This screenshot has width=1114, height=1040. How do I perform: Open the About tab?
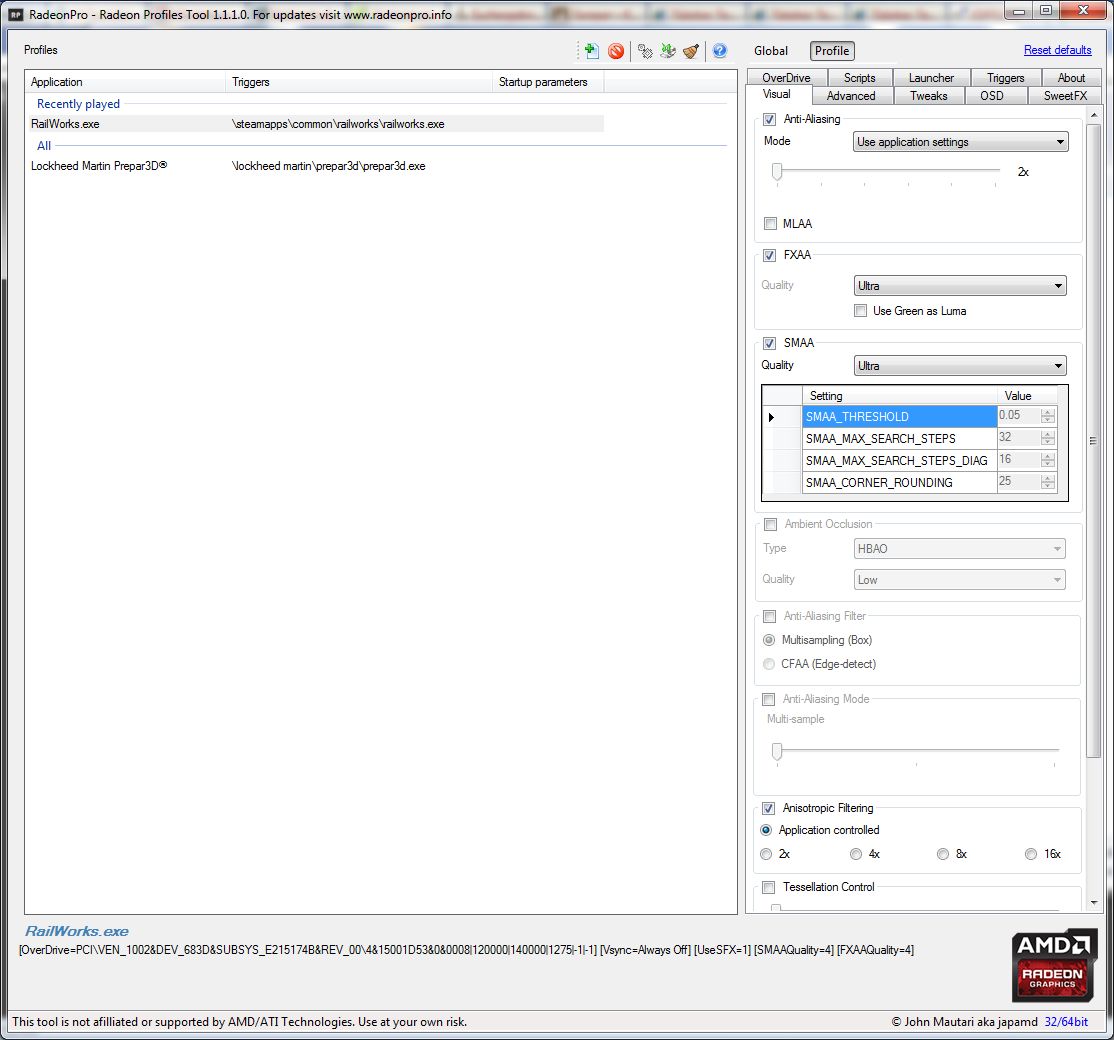1071,78
